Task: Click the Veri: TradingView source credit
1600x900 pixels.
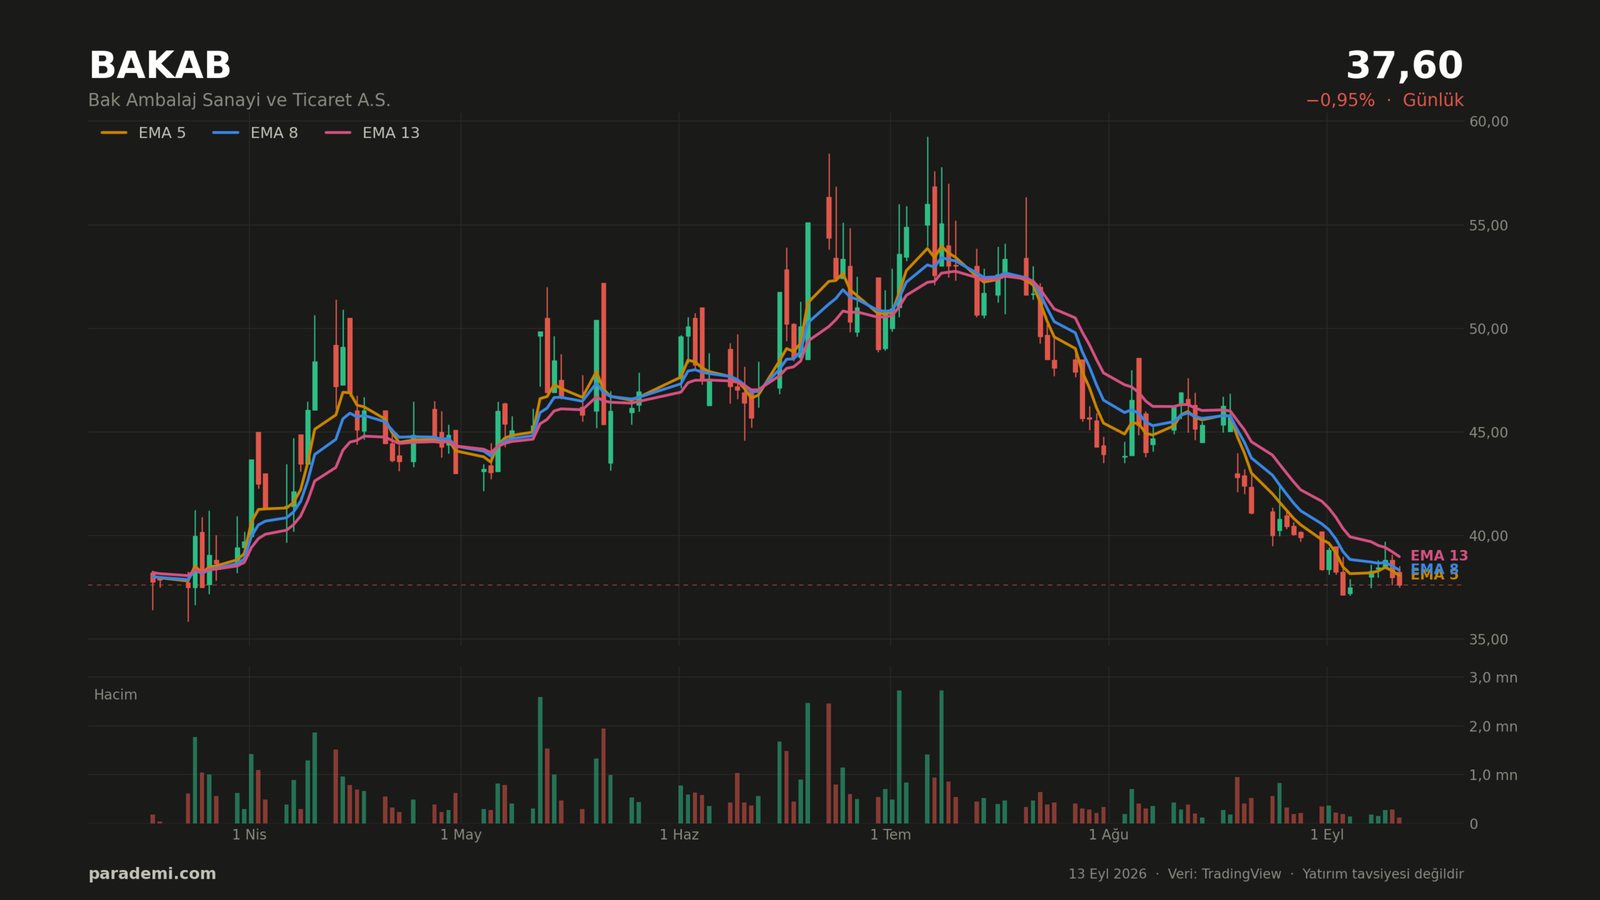Action: click(x=1224, y=874)
